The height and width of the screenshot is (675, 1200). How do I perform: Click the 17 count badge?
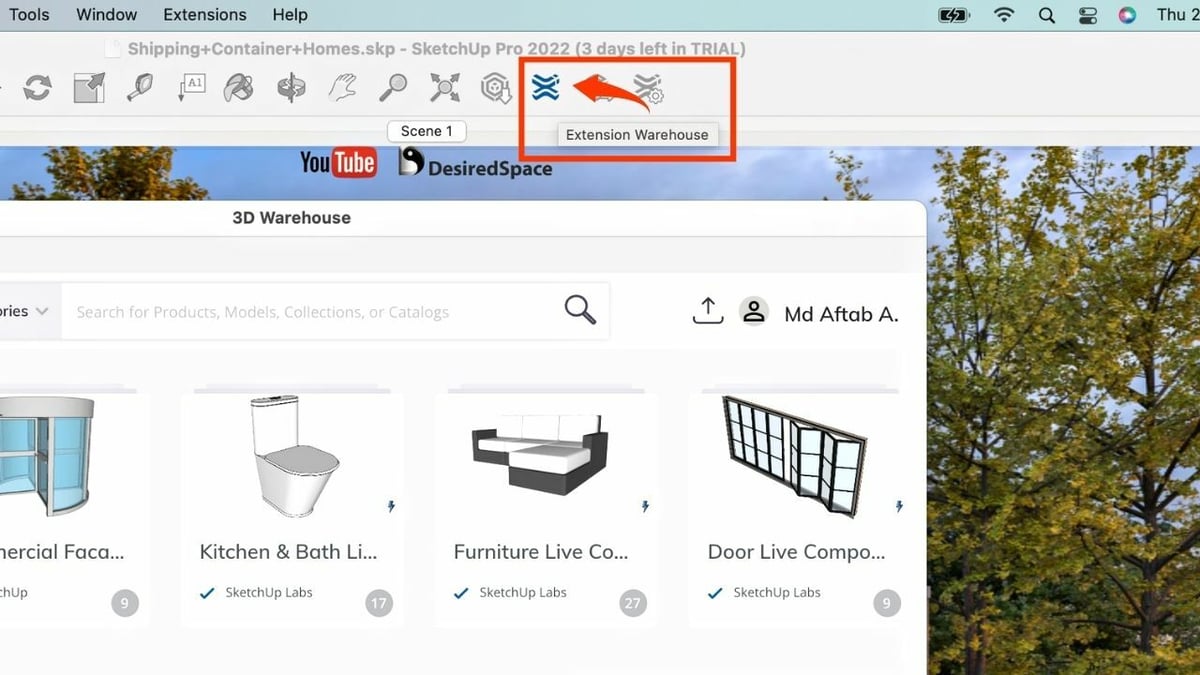pos(378,603)
